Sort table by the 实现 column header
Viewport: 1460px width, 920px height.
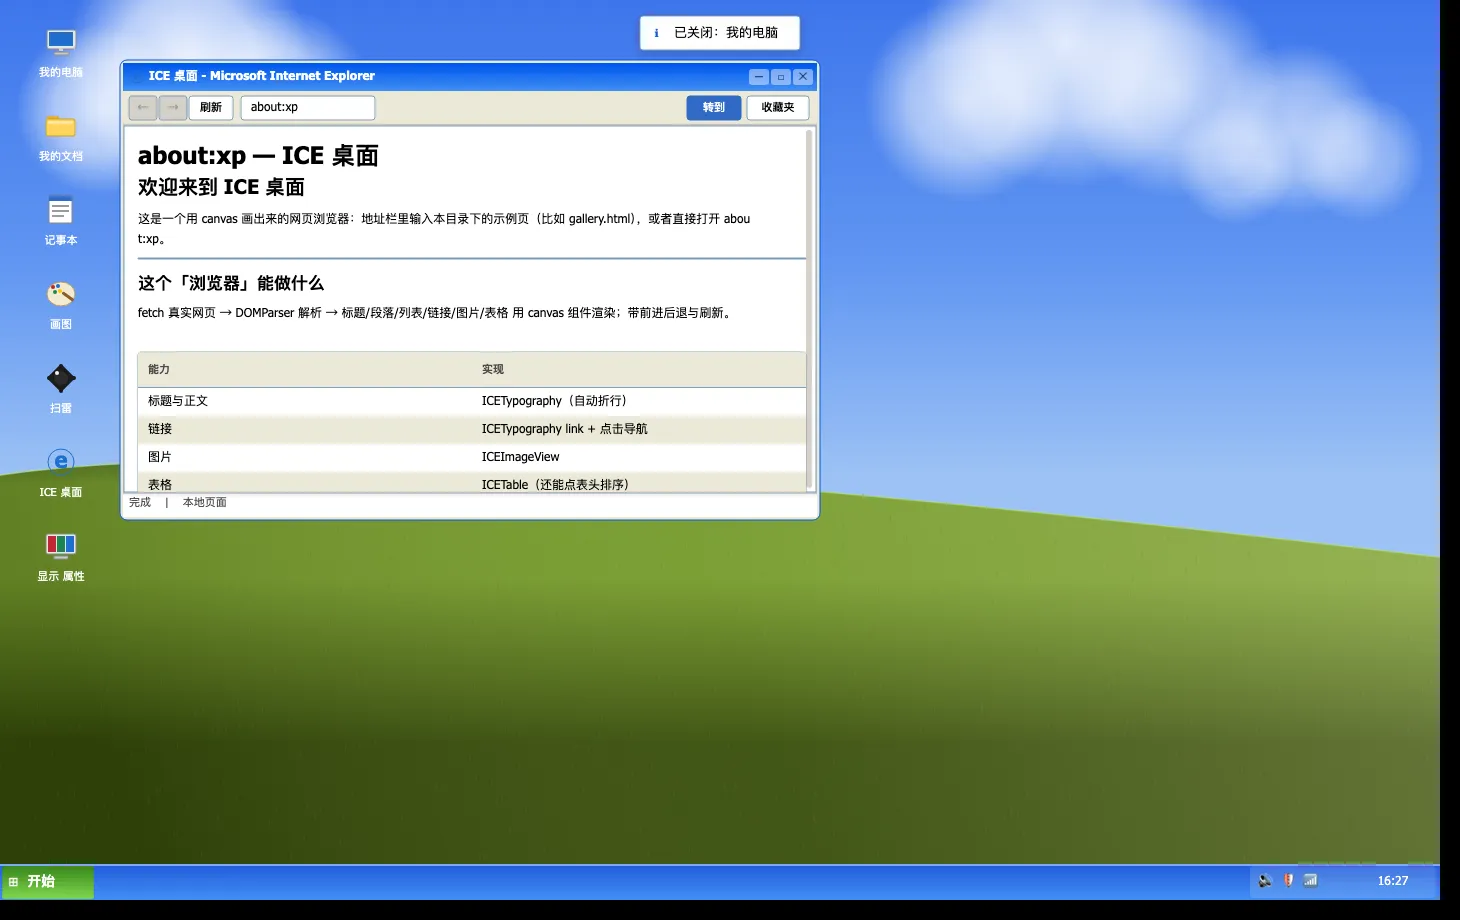tap(641, 369)
